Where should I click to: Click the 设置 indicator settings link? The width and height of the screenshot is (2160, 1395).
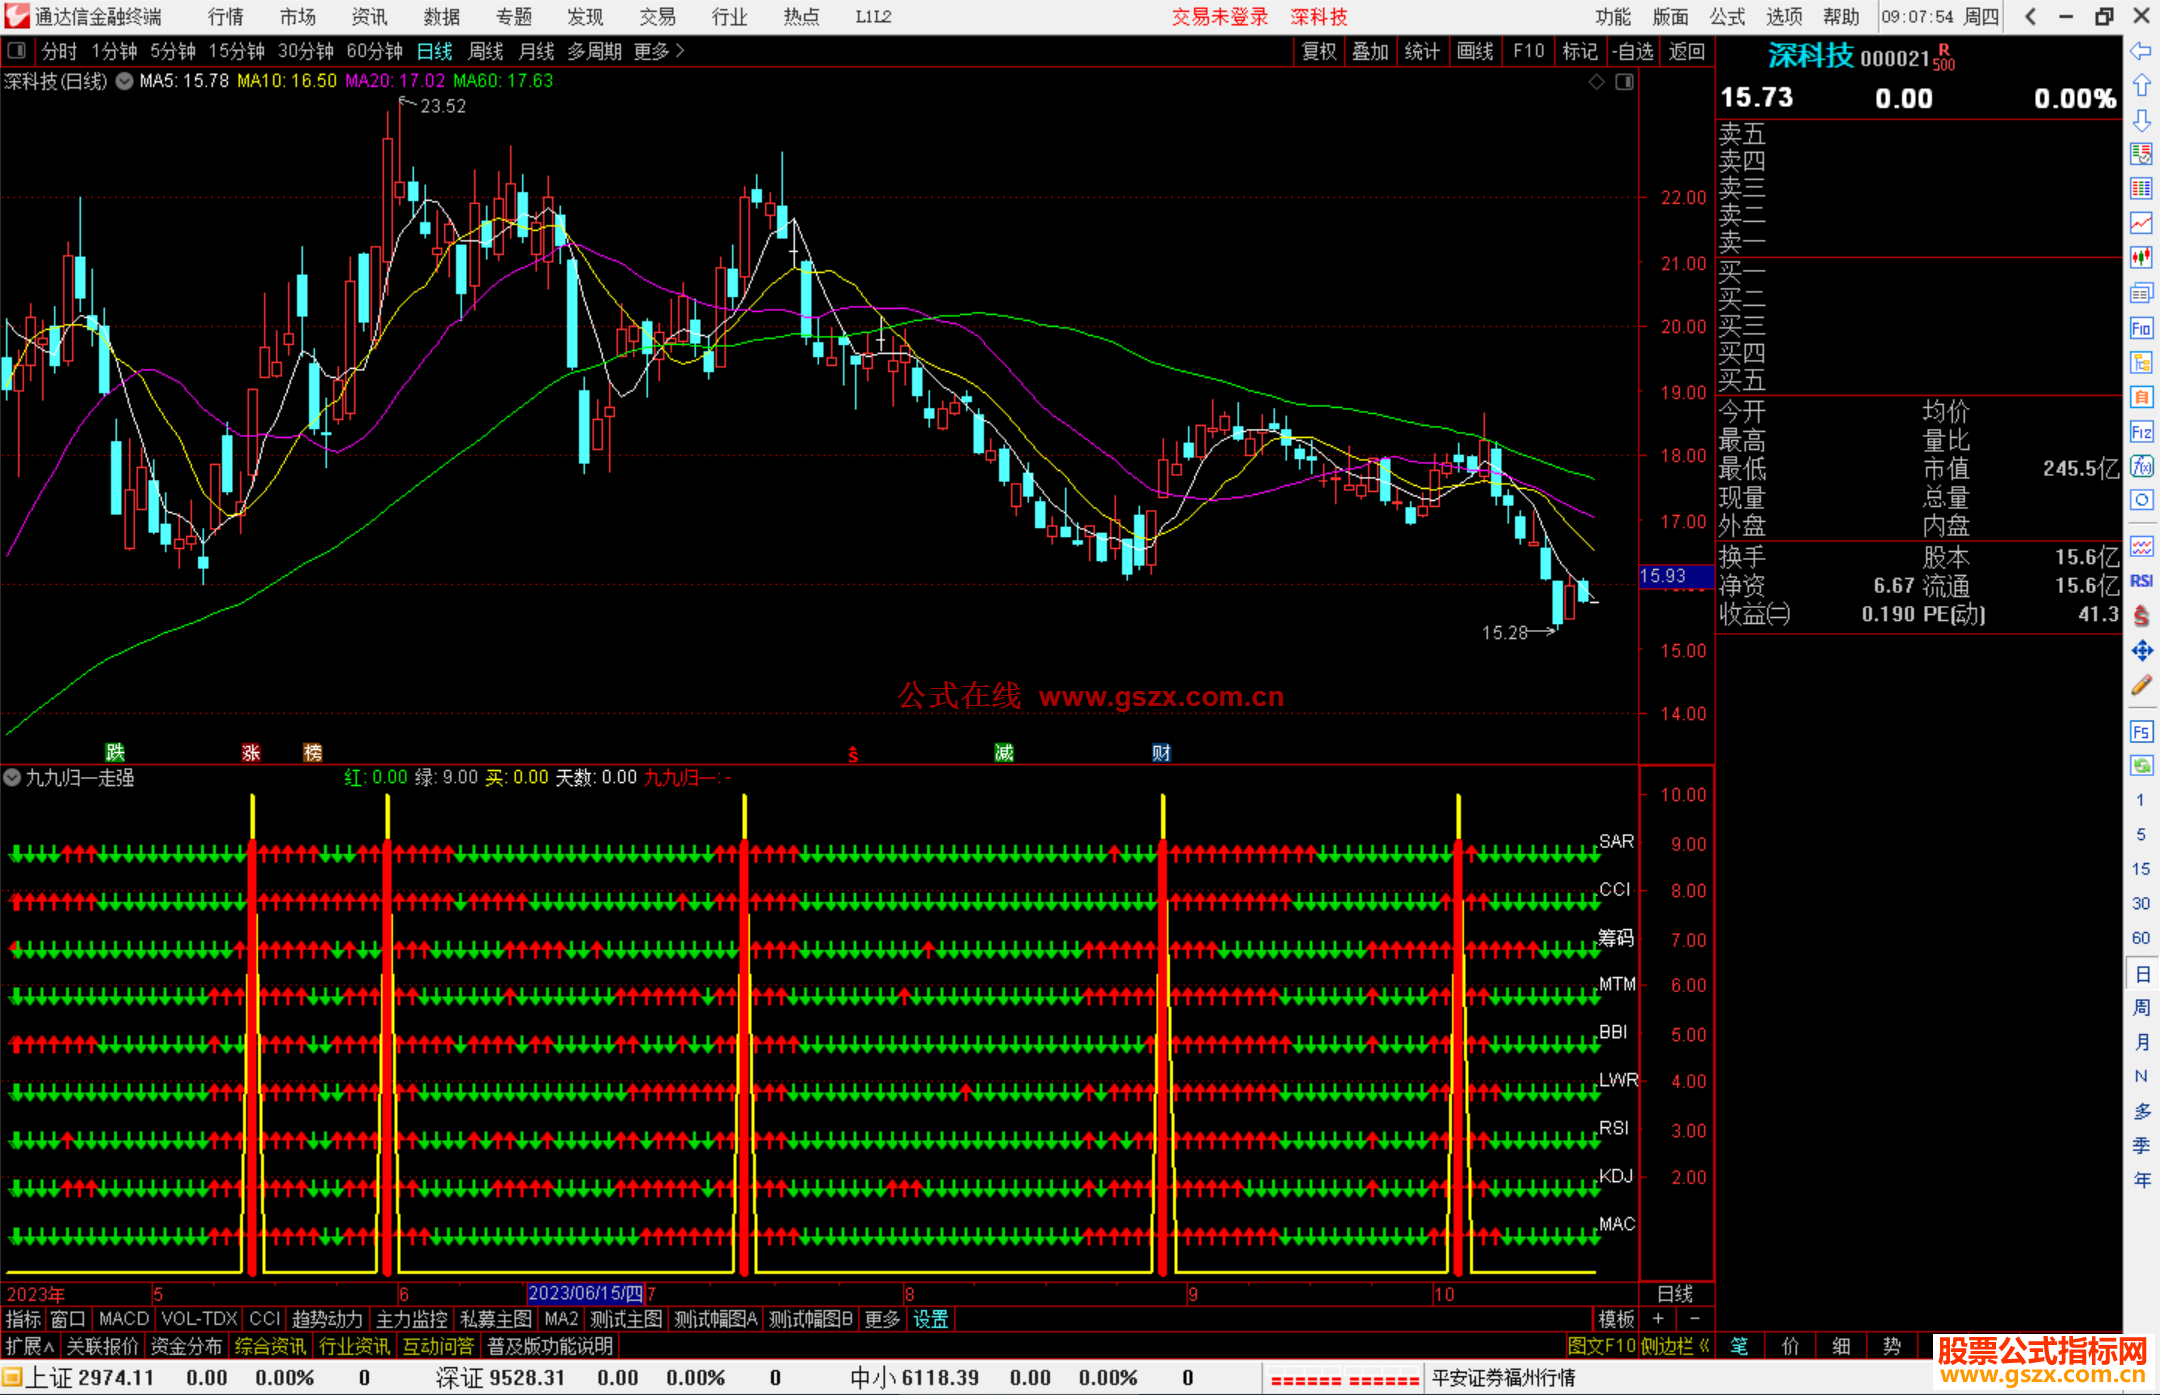pyautogui.click(x=930, y=1319)
